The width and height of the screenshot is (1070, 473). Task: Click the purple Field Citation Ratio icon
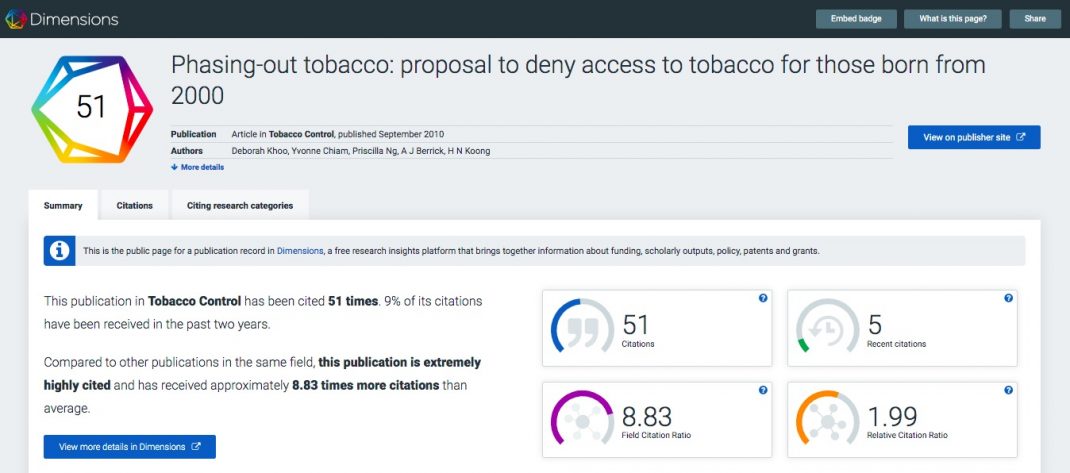click(x=582, y=420)
